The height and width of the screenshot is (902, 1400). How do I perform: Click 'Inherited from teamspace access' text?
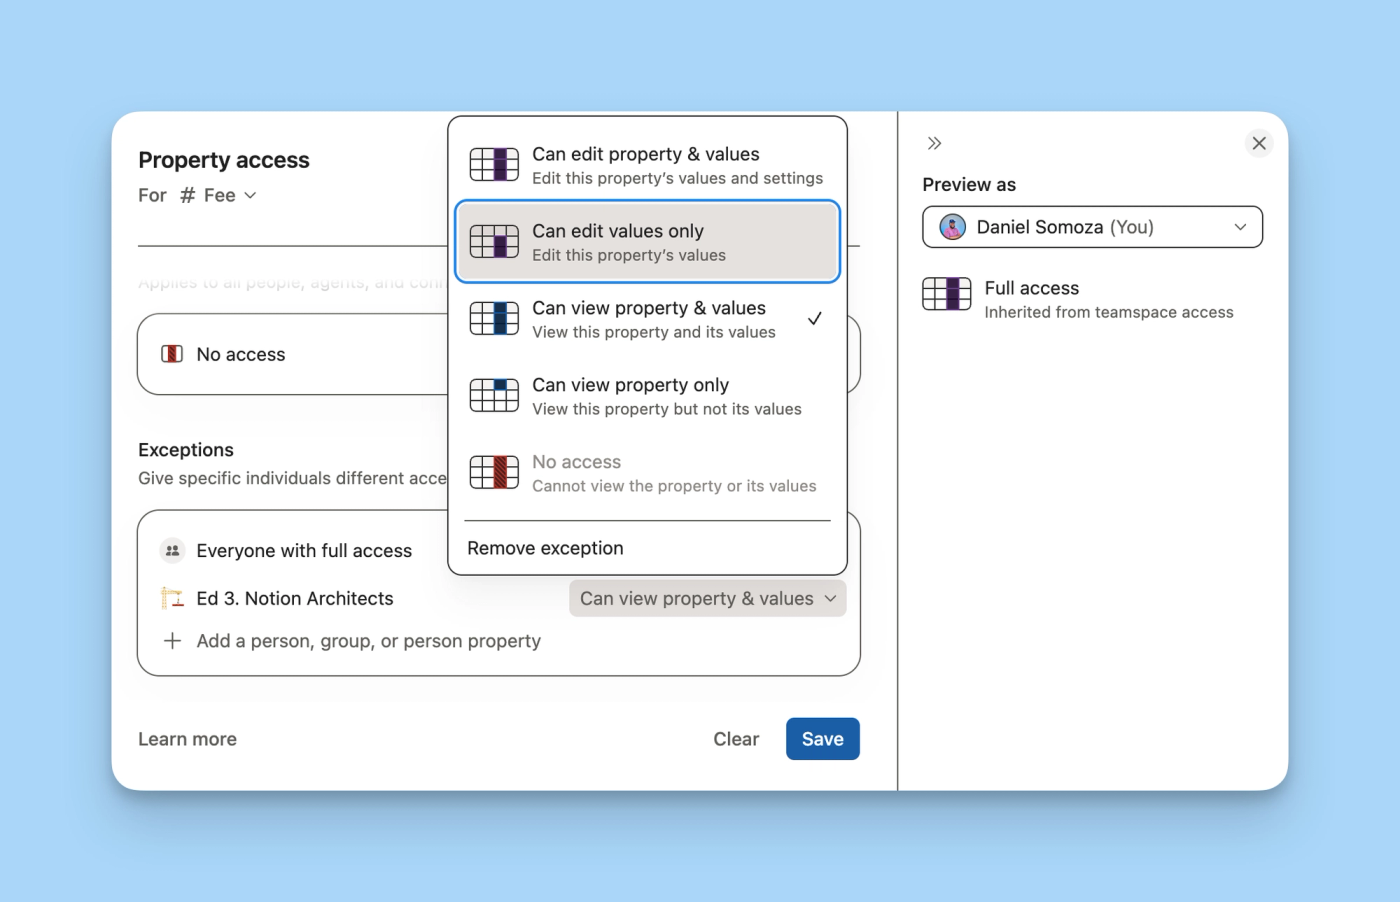(1109, 312)
